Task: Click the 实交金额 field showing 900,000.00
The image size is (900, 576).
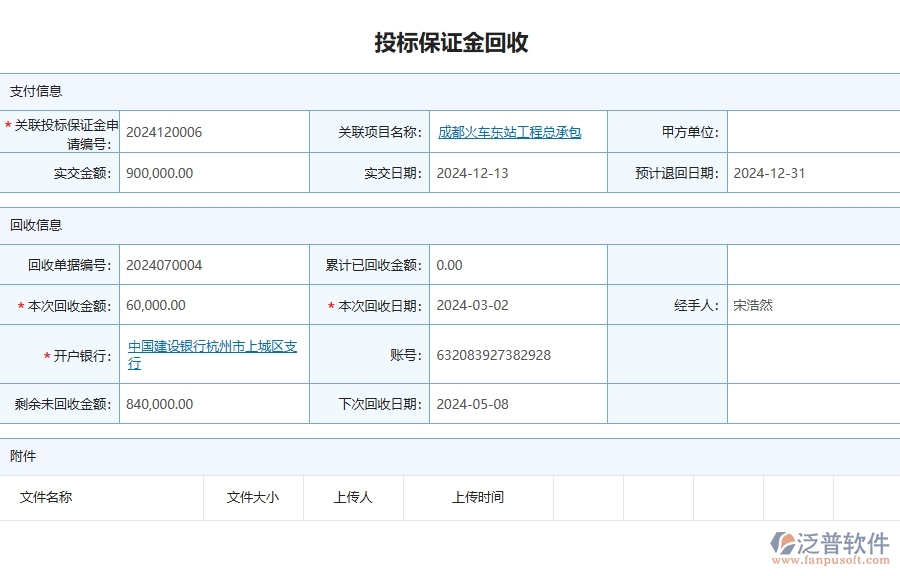Action: [x=162, y=172]
